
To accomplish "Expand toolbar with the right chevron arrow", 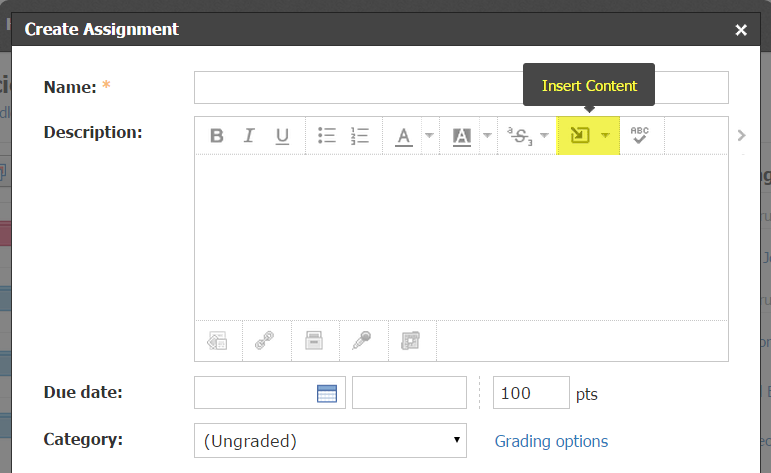I will coord(741,136).
